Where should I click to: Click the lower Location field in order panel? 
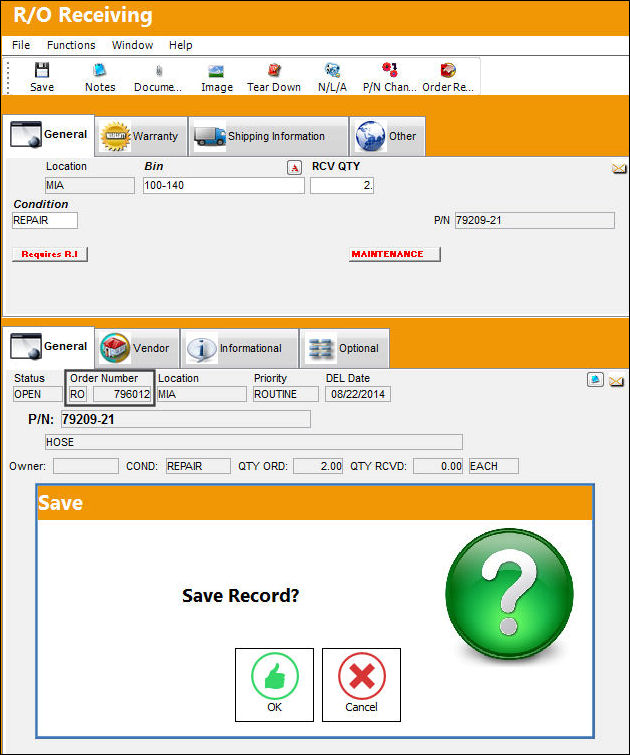coord(202,394)
